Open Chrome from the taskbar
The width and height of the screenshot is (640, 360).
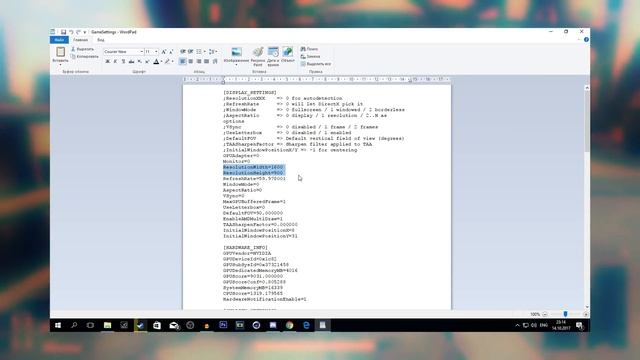(289, 325)
